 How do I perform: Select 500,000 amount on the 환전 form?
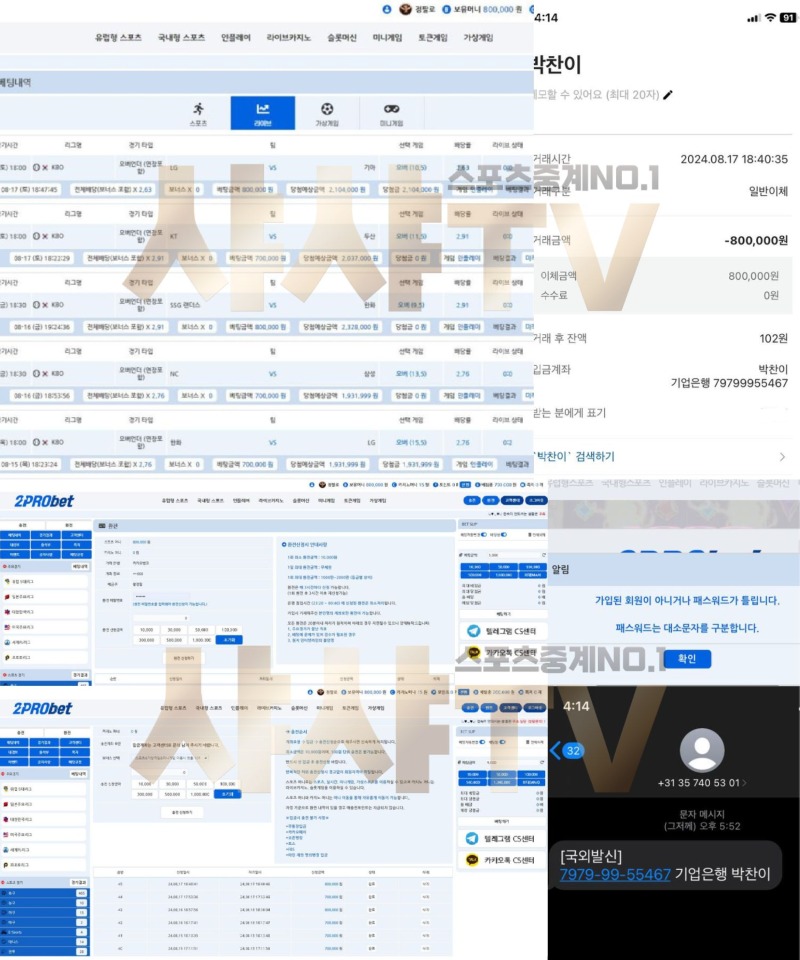pos(174,640)
